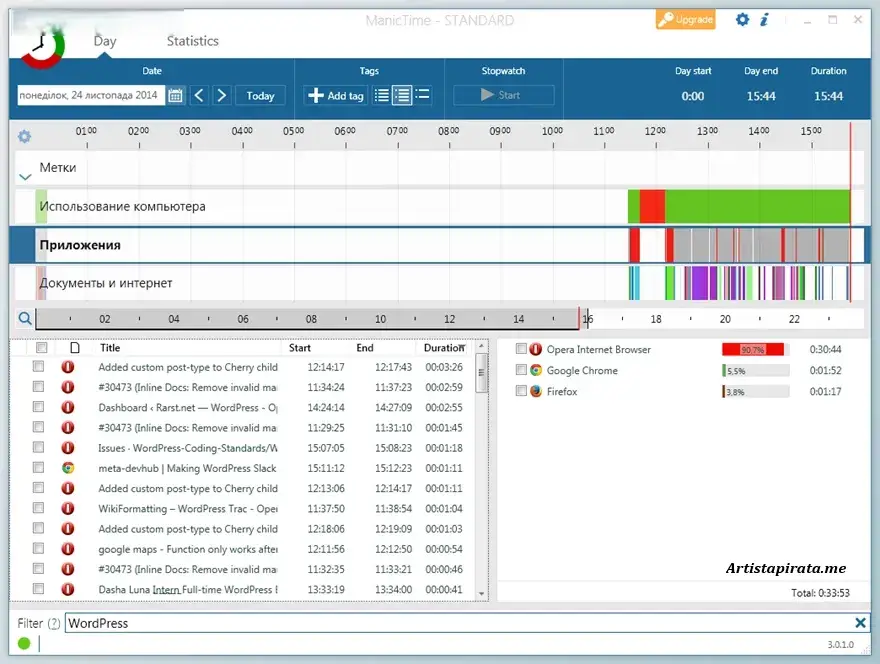Viewport: 880px width, 664px height.
Task: Clear the WordPress filter with X
Action: point(861,623)
